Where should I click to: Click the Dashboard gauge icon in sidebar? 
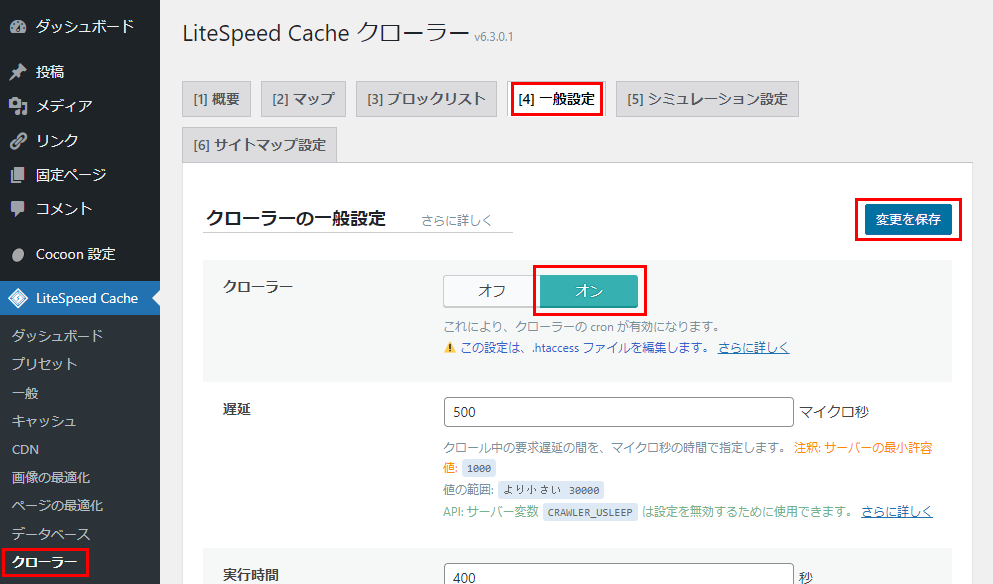coord(18,27)
